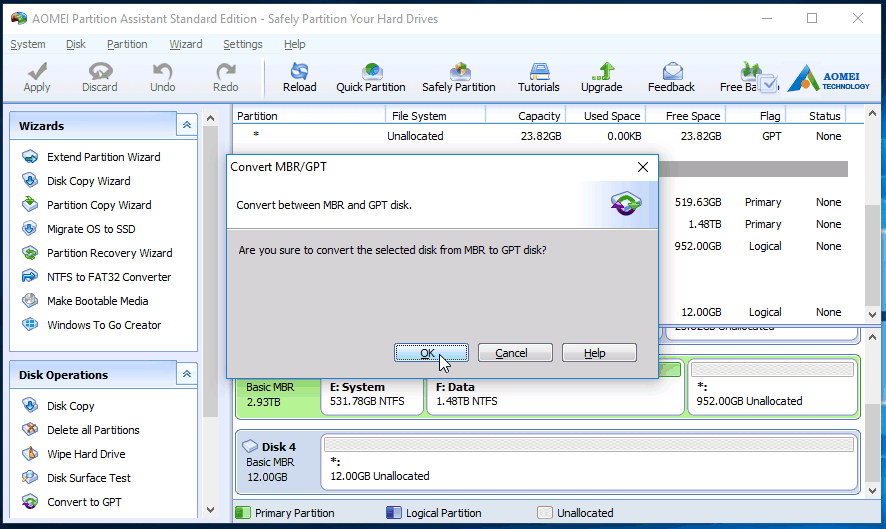
Task: Sort by File System column header
Action: click(435, 116)
